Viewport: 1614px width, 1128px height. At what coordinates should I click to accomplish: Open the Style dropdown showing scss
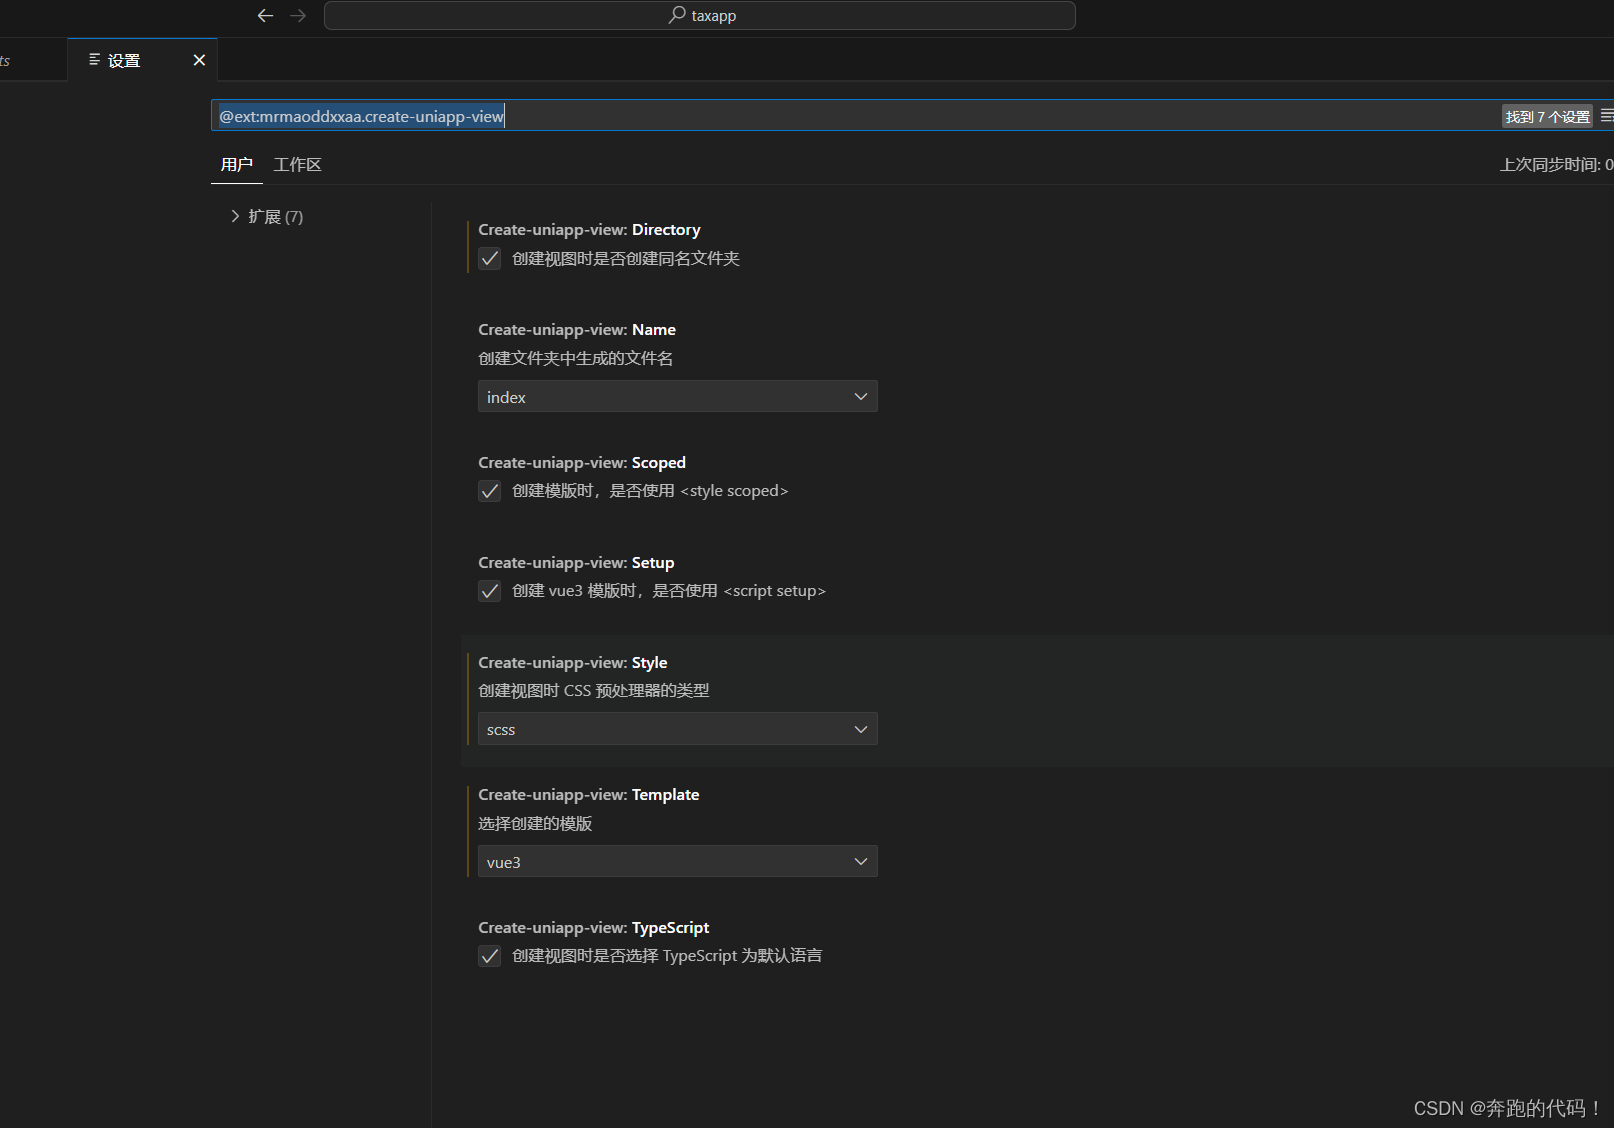click(678, 729)
